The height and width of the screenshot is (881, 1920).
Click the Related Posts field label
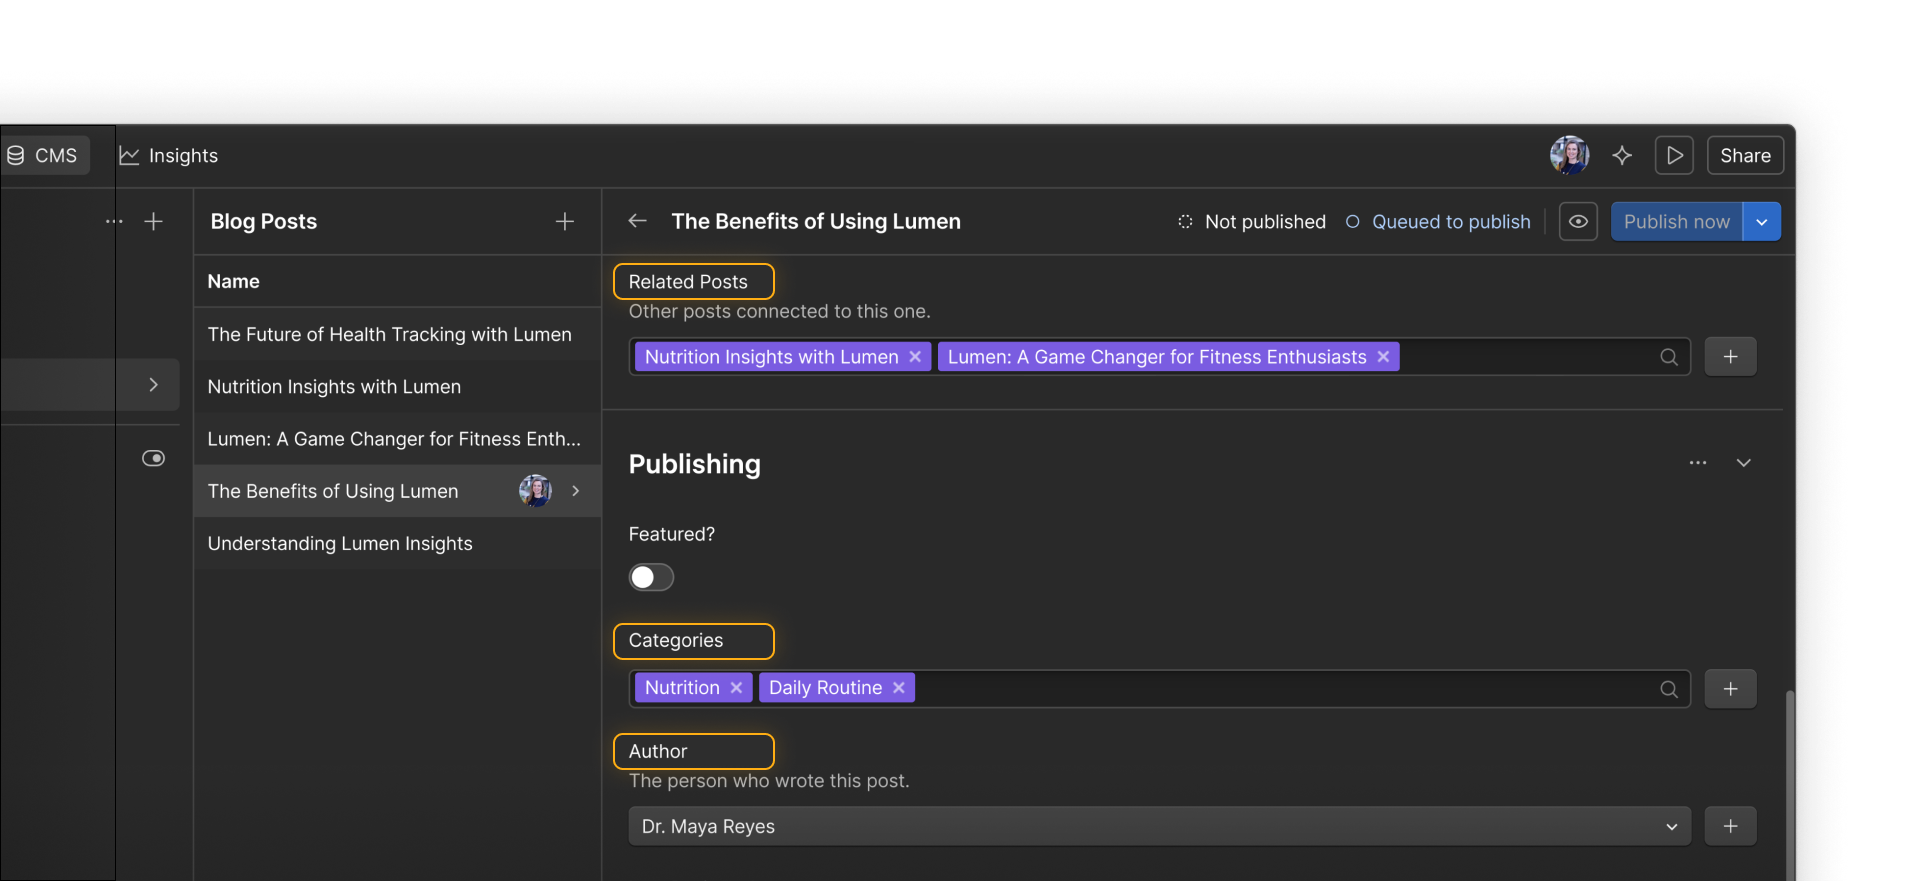point(688,282)
